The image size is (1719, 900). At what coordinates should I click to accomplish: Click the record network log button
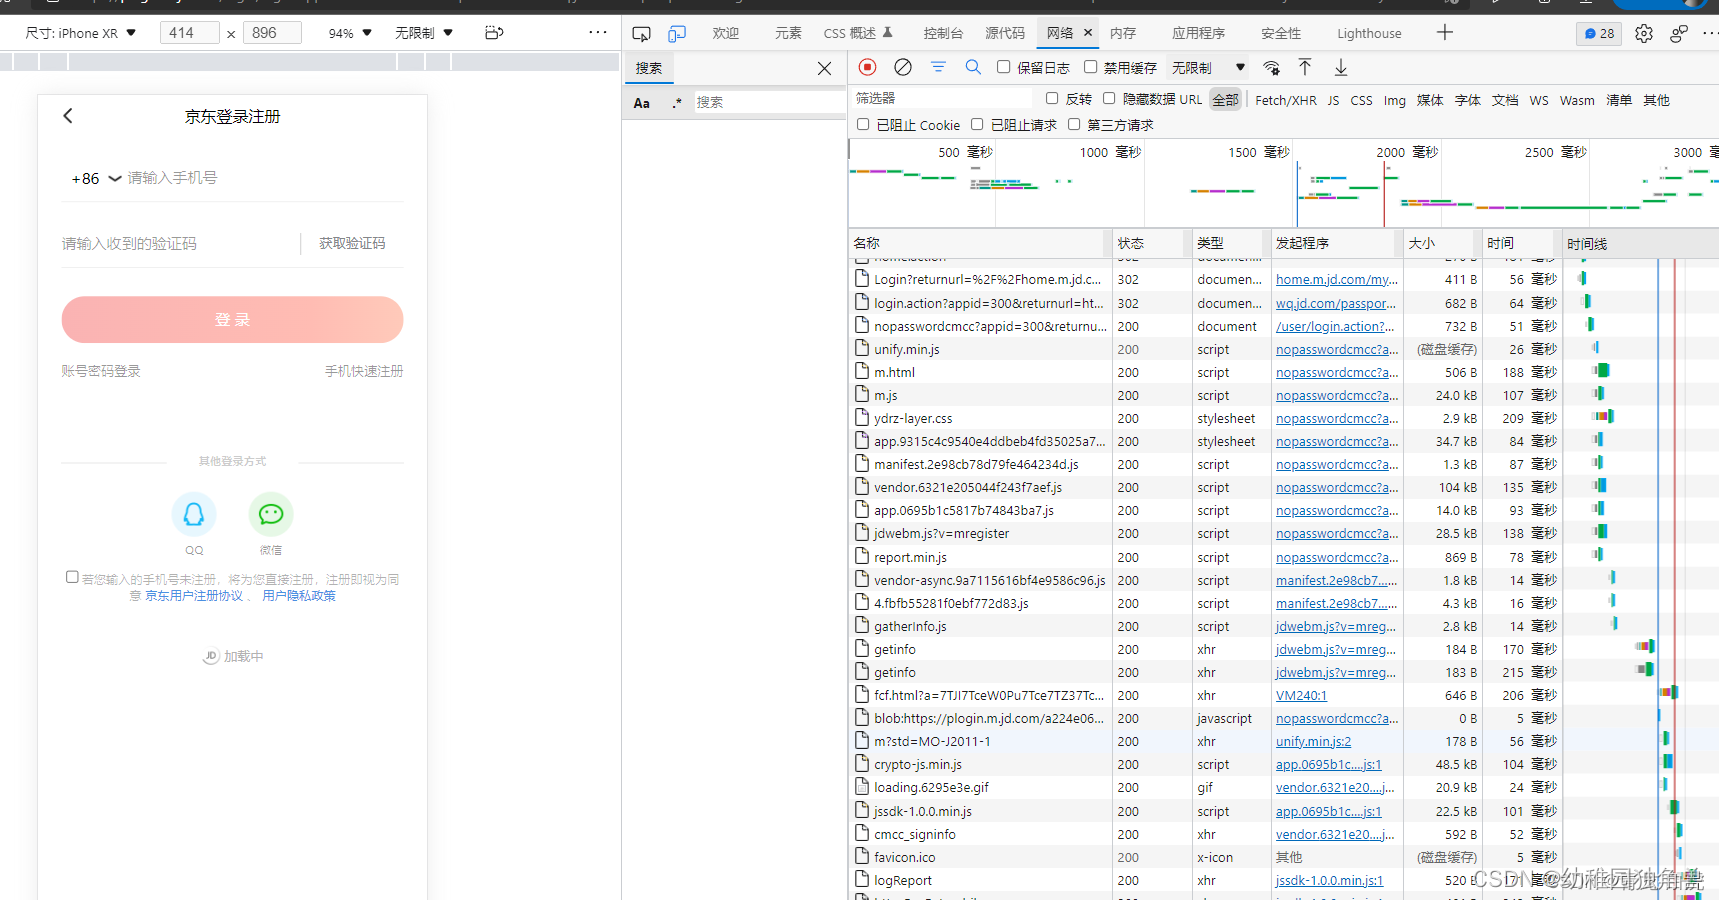pos(868,67)
